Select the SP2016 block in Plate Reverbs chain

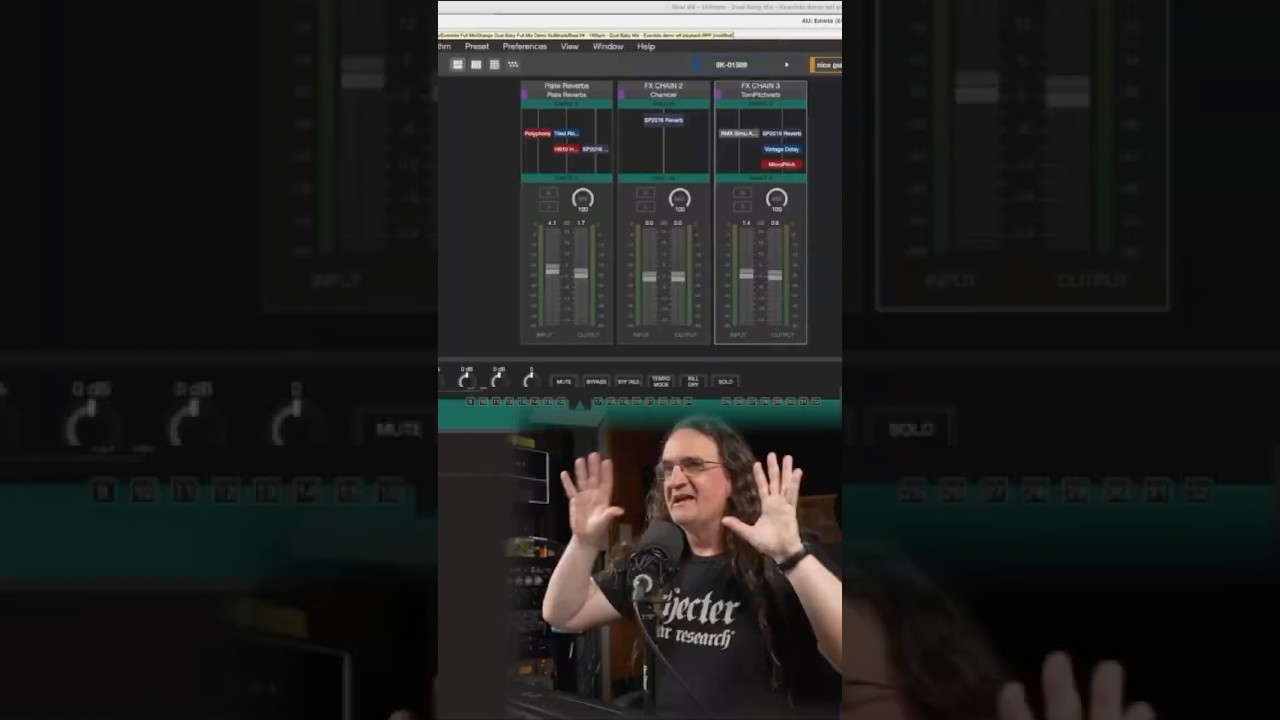(x=594, y=149)
